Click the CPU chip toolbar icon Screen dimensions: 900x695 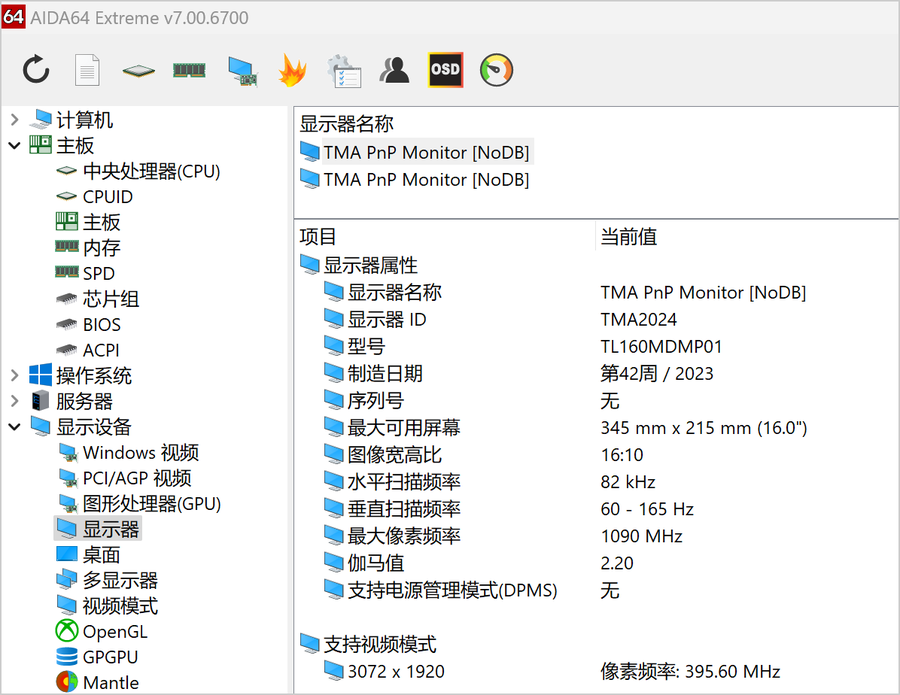[x=138, y=71]
